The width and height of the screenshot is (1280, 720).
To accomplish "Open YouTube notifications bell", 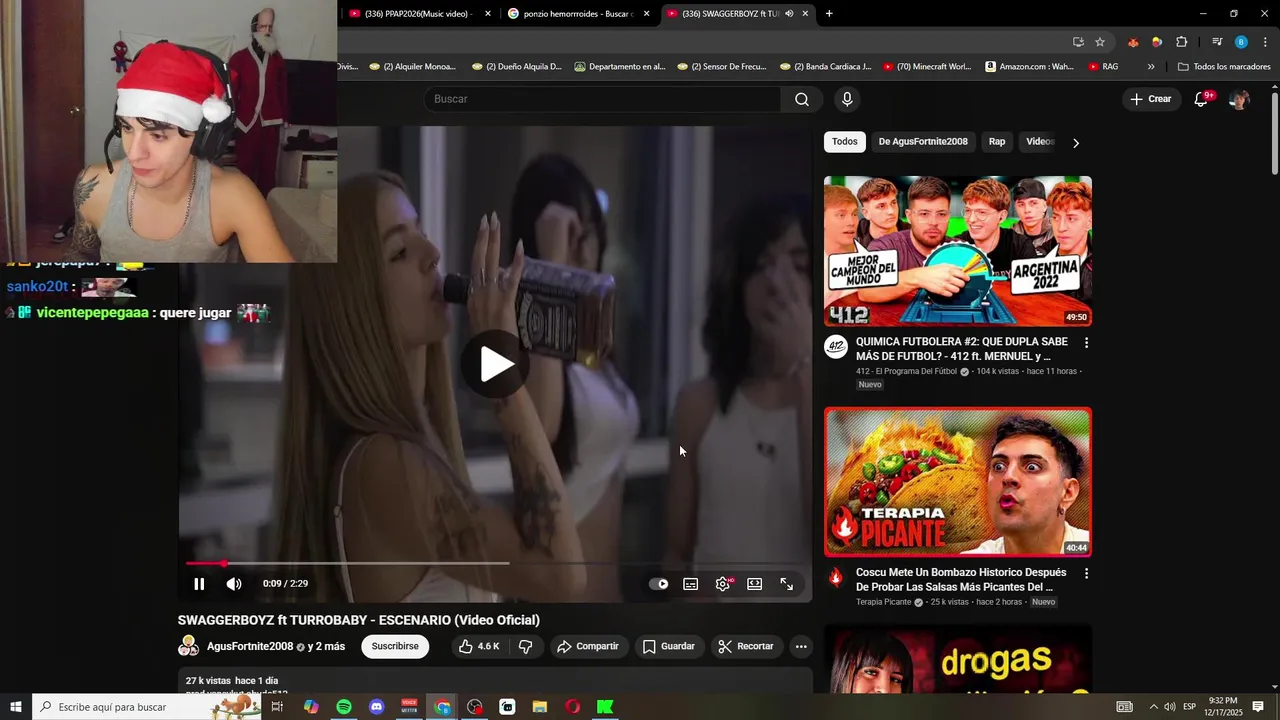I will [x=1202, y=99].
